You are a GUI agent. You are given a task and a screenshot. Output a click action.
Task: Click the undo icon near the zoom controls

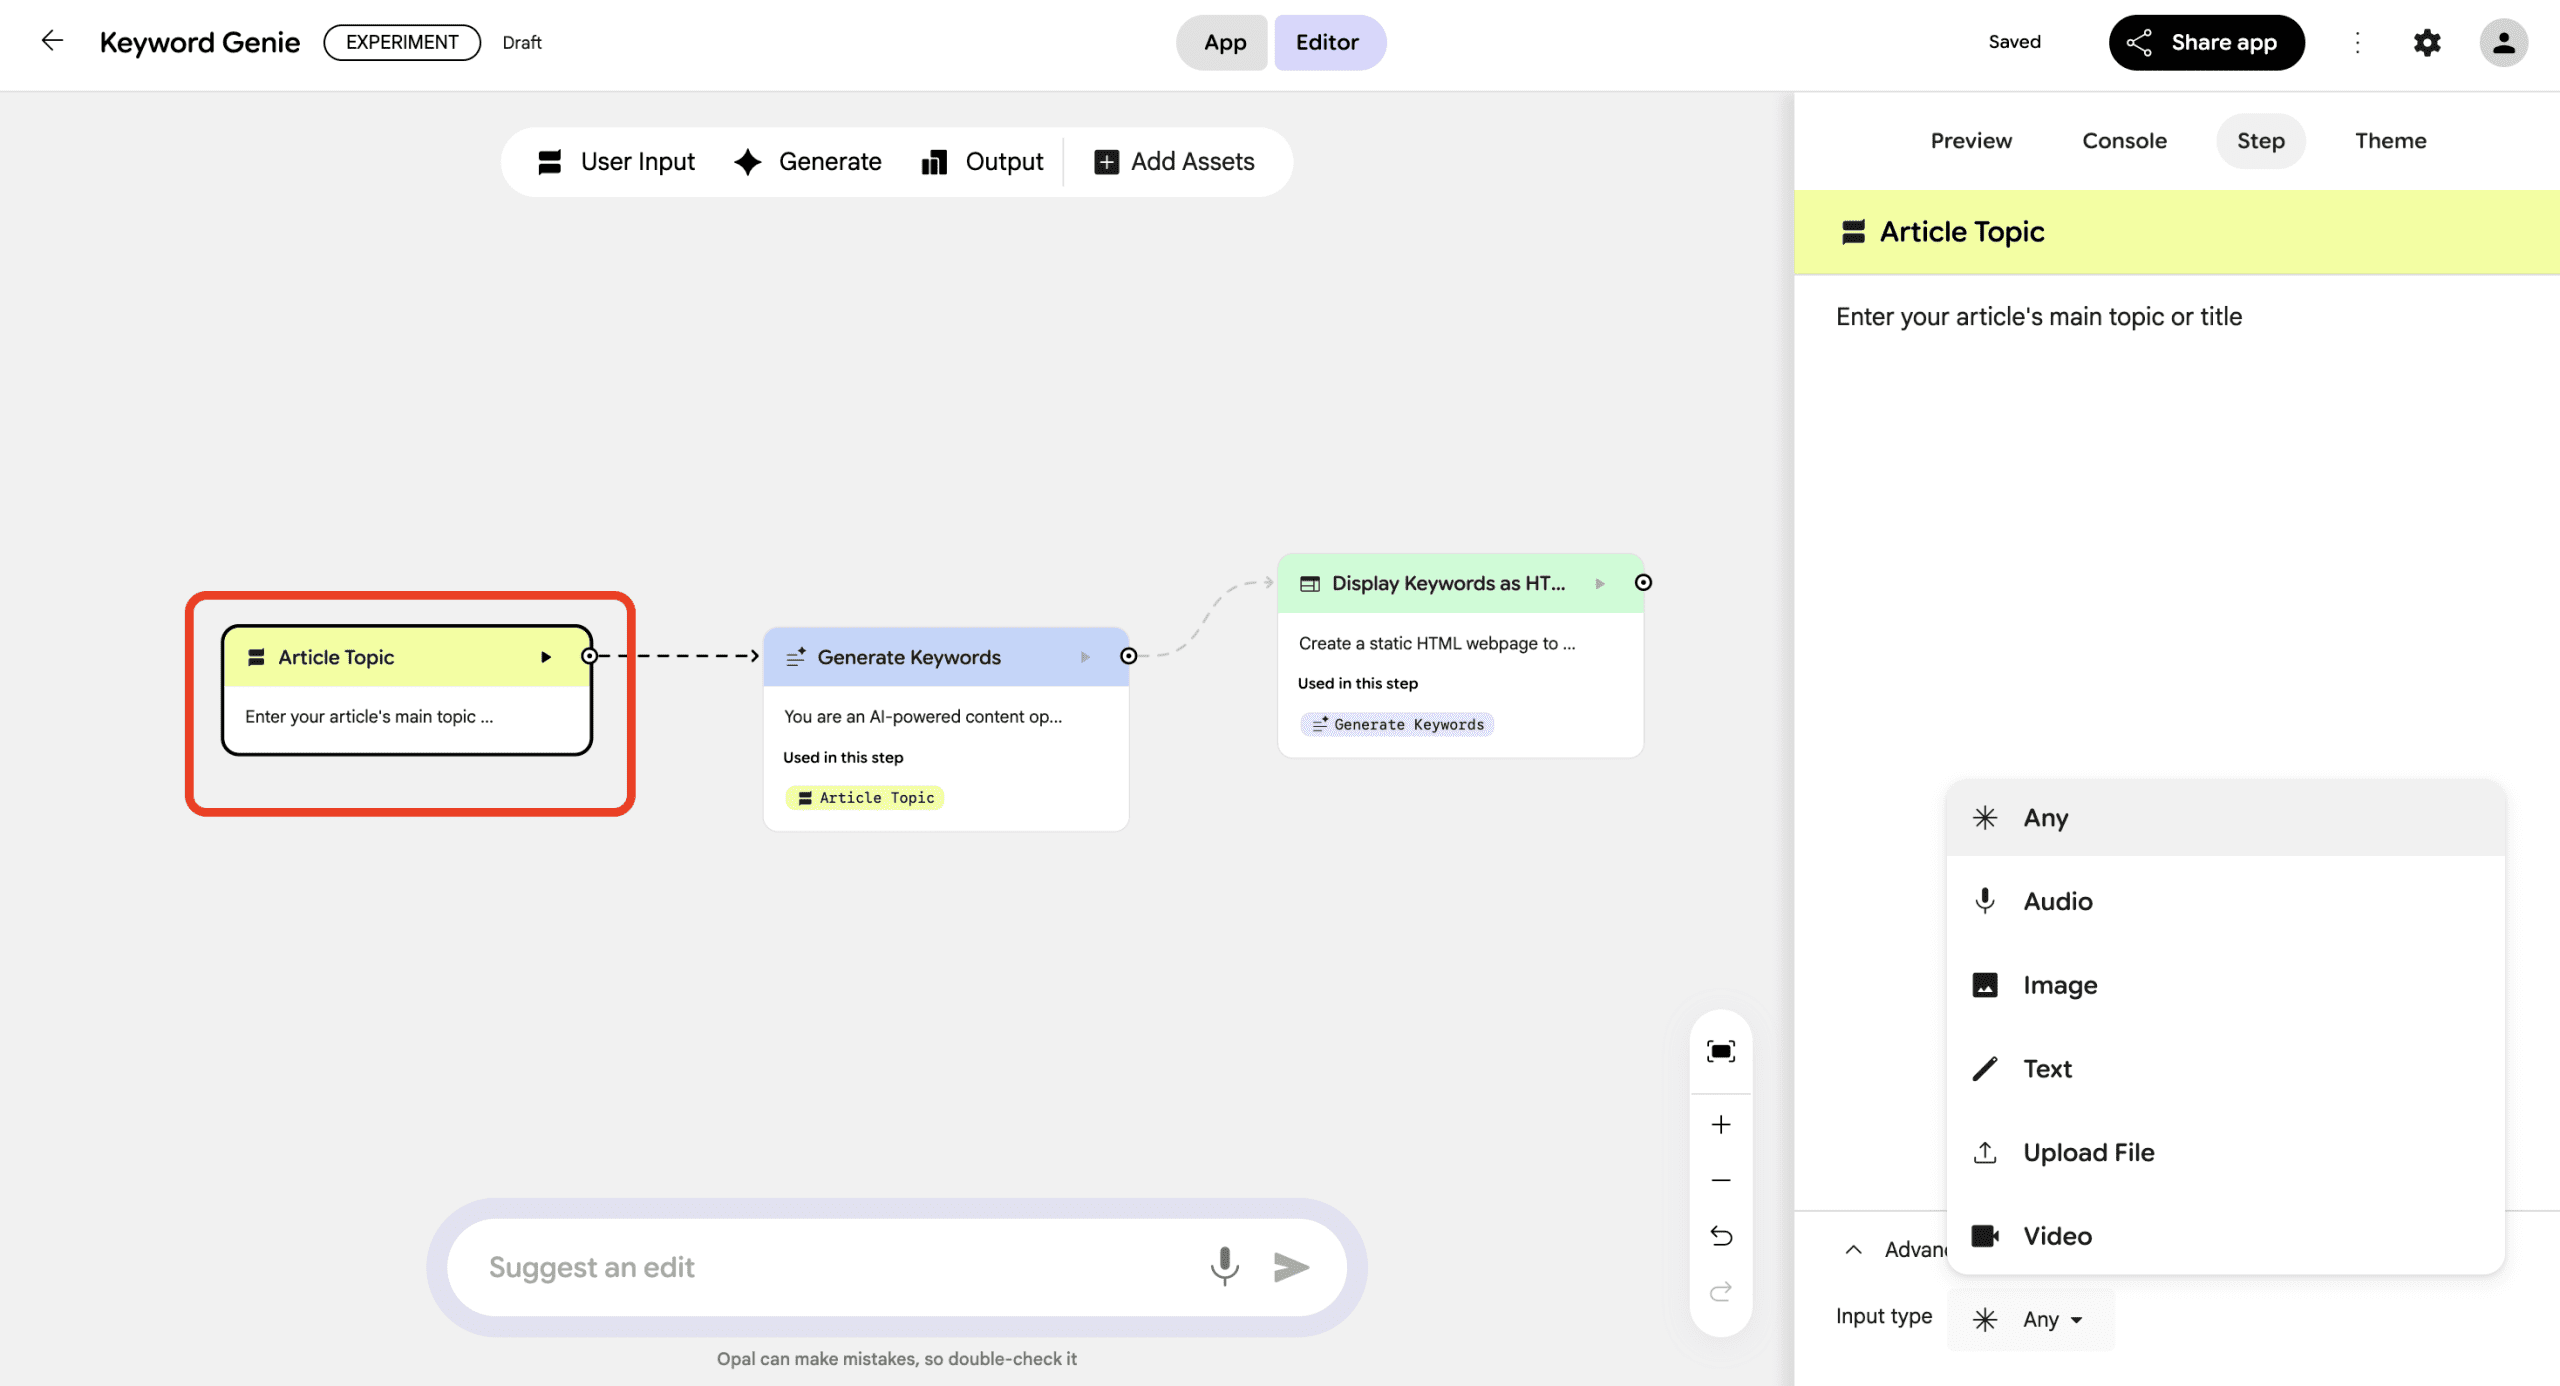[x=1720, y=1235]
